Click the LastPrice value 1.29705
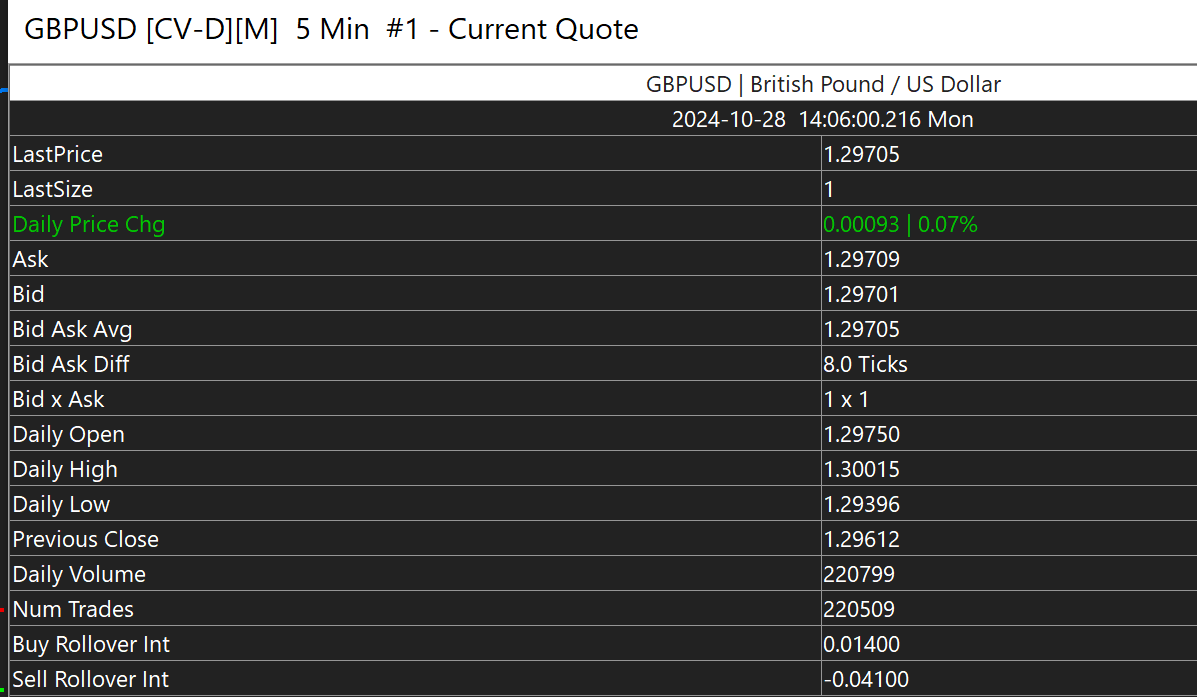Screen dimensions: 1197x697 861,154
